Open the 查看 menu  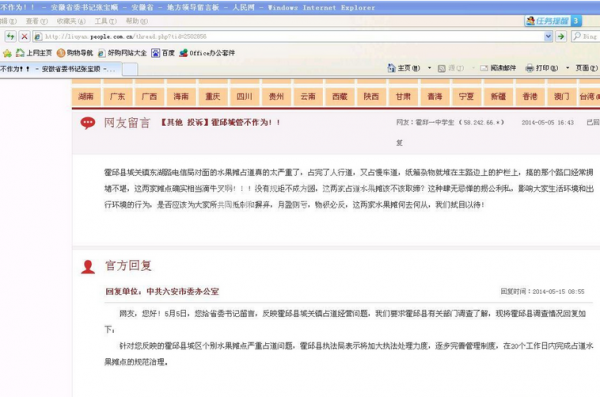(x=37, y=21)
